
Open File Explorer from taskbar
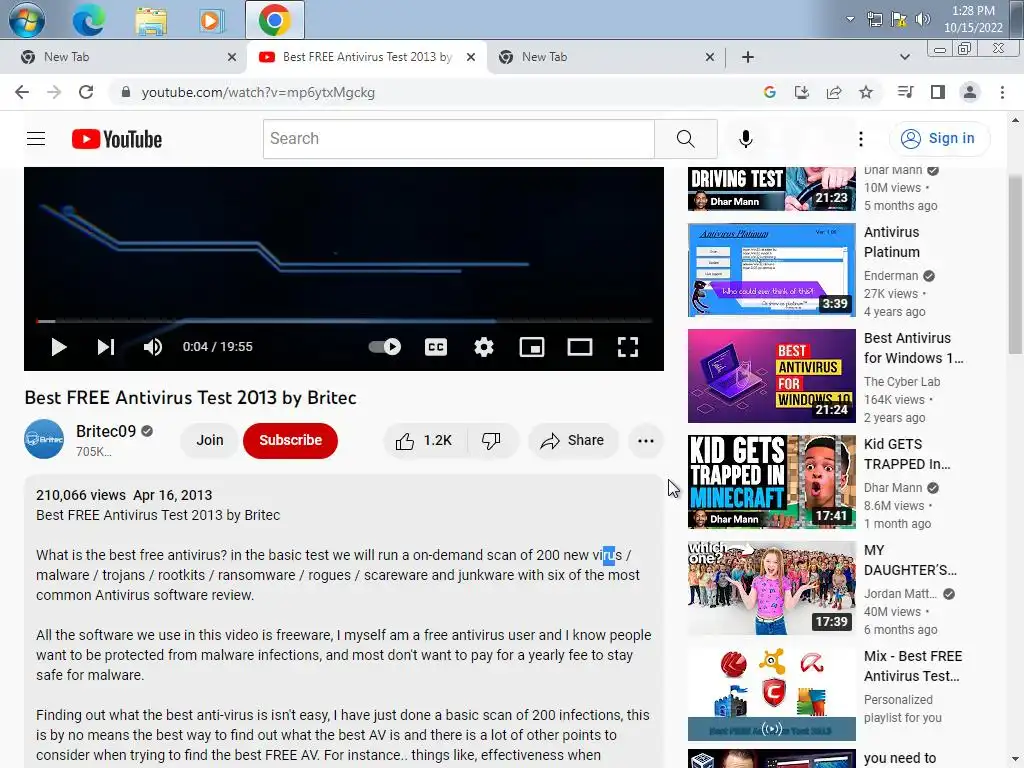click(151, 20)
